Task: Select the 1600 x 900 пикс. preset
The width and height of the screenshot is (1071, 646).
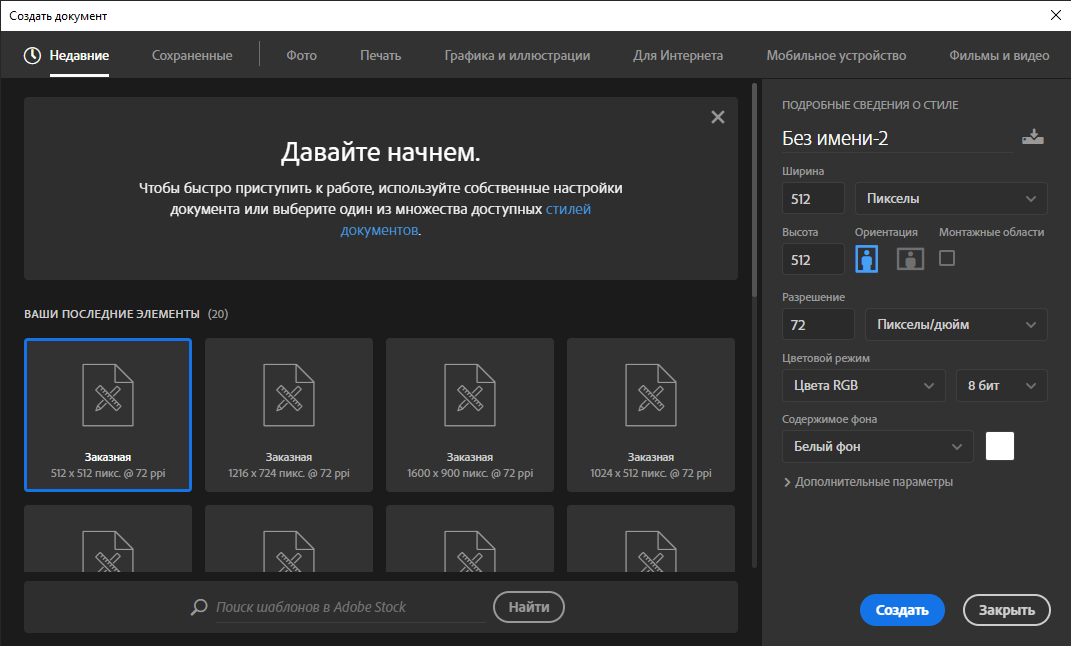Action: click(x=470, y=415)
